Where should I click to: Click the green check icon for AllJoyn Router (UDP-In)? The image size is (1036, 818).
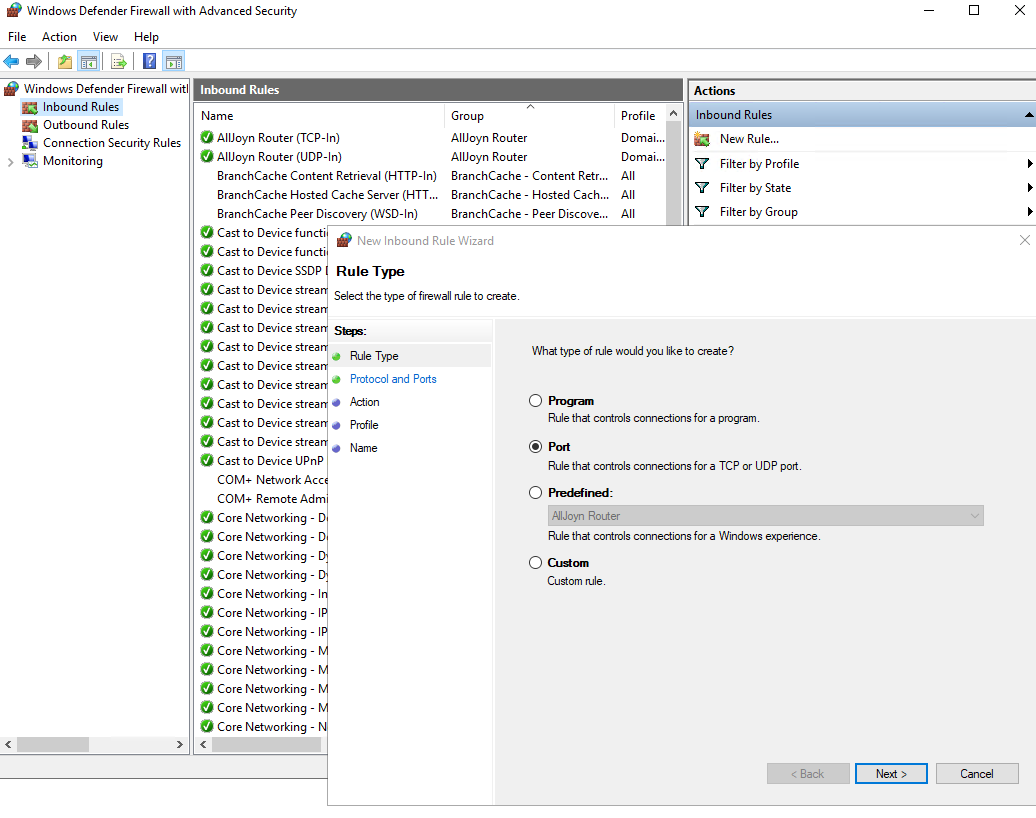click(x=207, y=157)
